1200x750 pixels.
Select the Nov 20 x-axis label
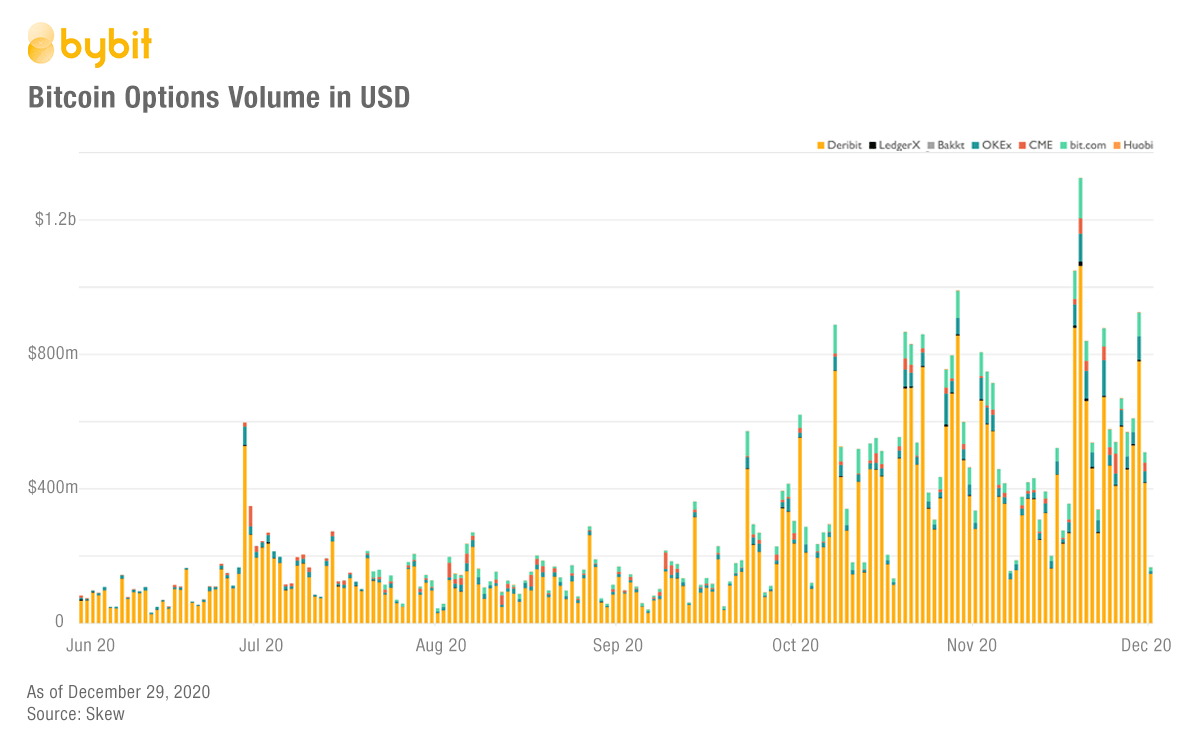972,646
